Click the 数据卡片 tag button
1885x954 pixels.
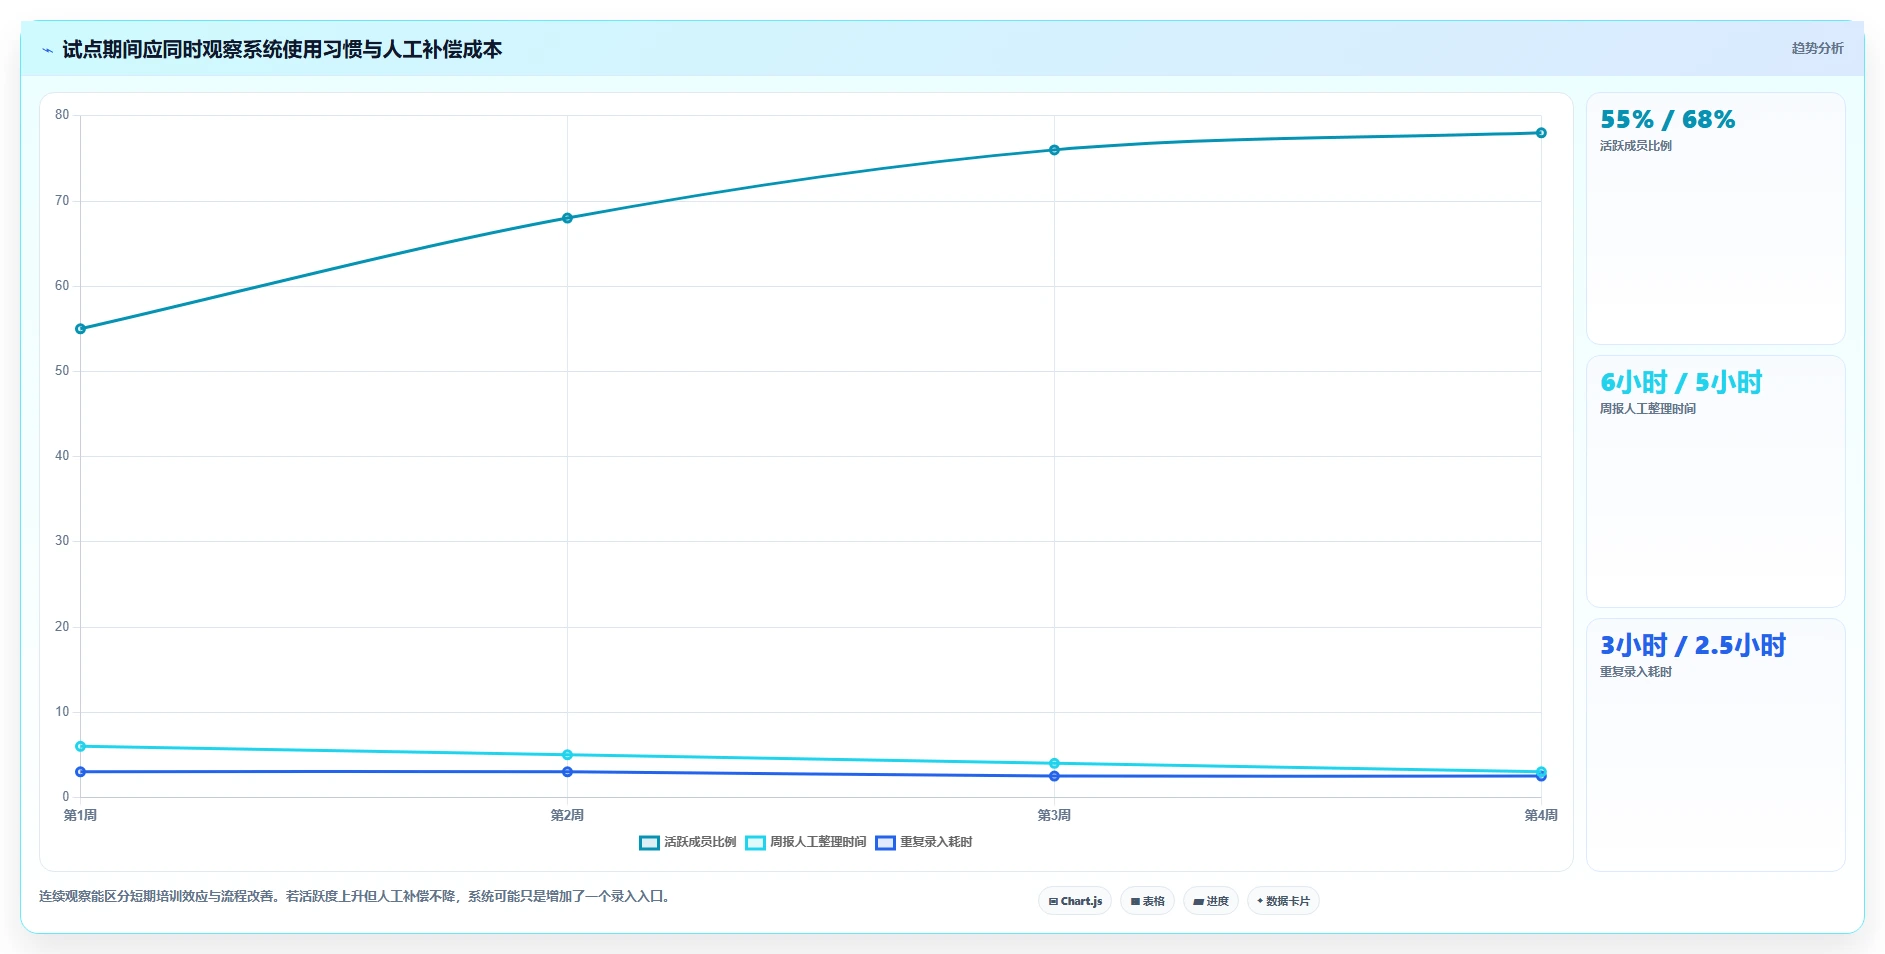(x=1283, y=901)
